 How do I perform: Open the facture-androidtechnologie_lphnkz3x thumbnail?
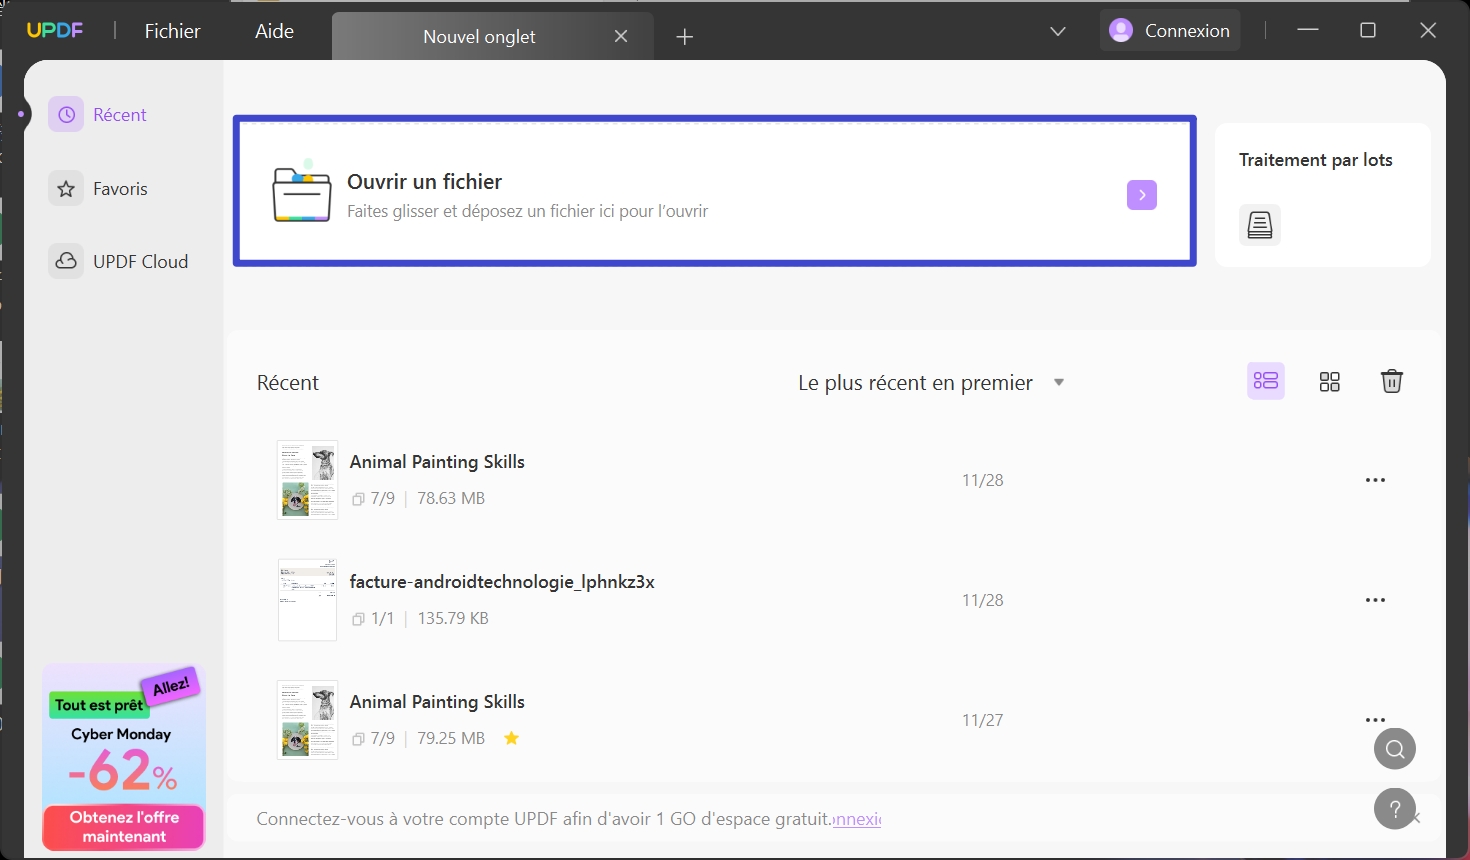(x=307, y=600)
